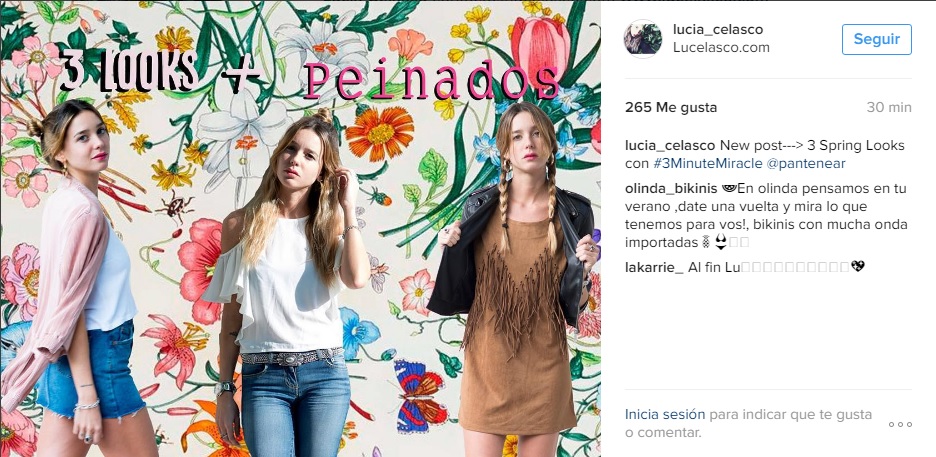Open olinda_bikinis commenter profile
The image size is (936, 457).
pos(671,189)
